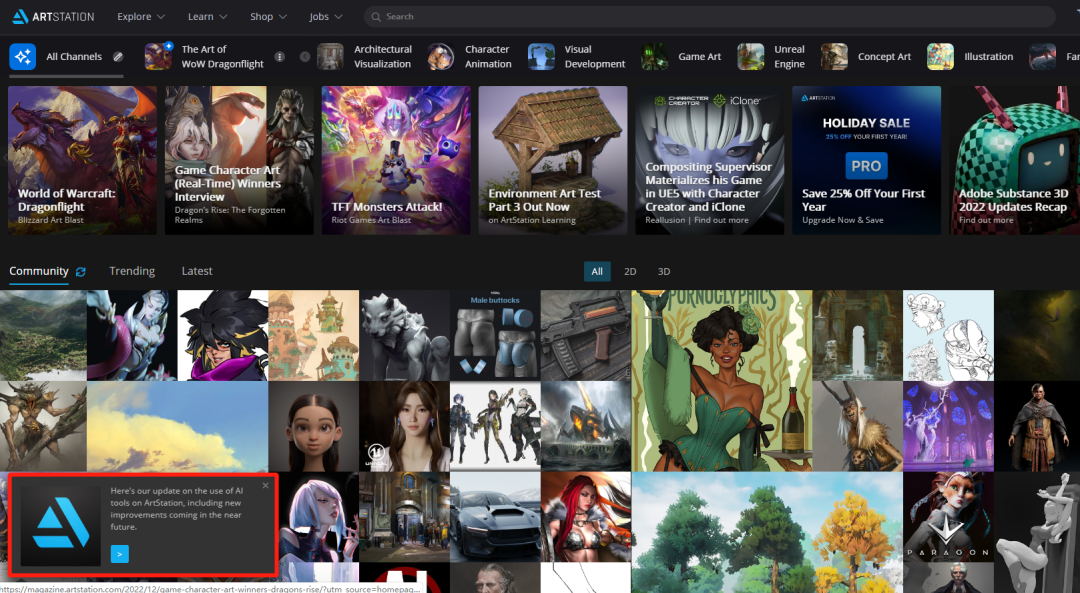Screen dimensions: 1080x593
Task: Click The Art of WoW Dragonflight channel icon
Action: click(x=158, y=56)
